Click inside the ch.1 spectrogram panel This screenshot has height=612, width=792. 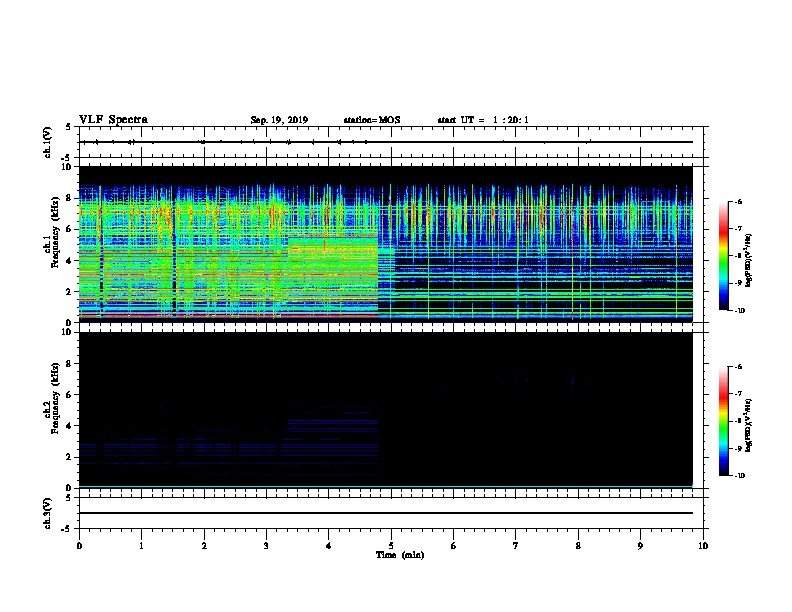[x=386, y=244]
